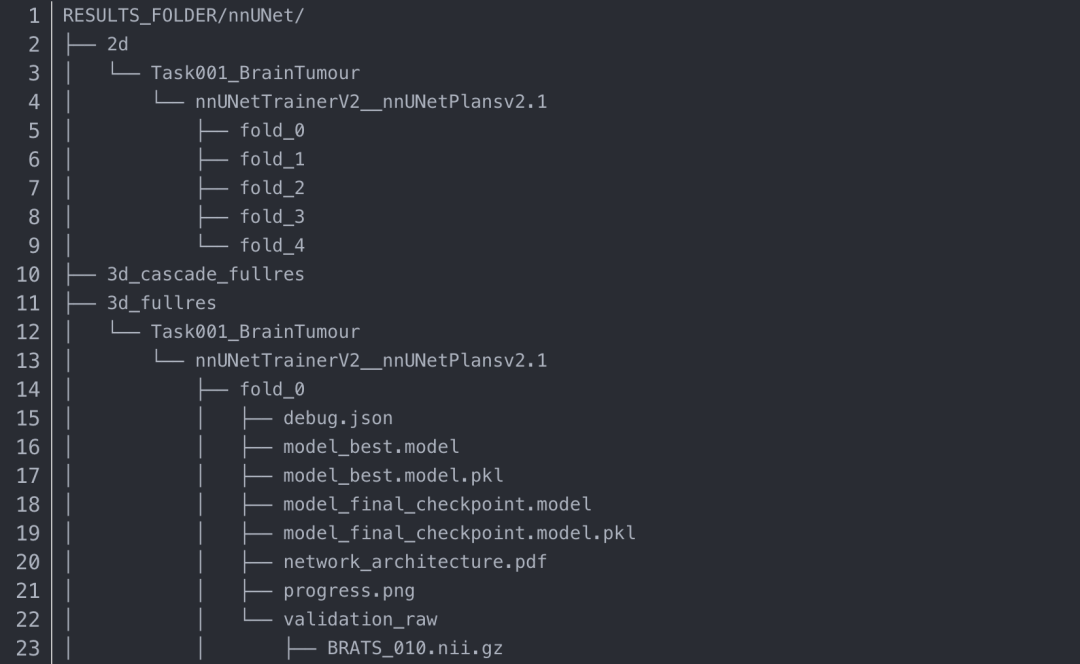Viewport: 1080px width, 664px height.
Task: Click fold_1 in the tree
Action: (272, 159)
